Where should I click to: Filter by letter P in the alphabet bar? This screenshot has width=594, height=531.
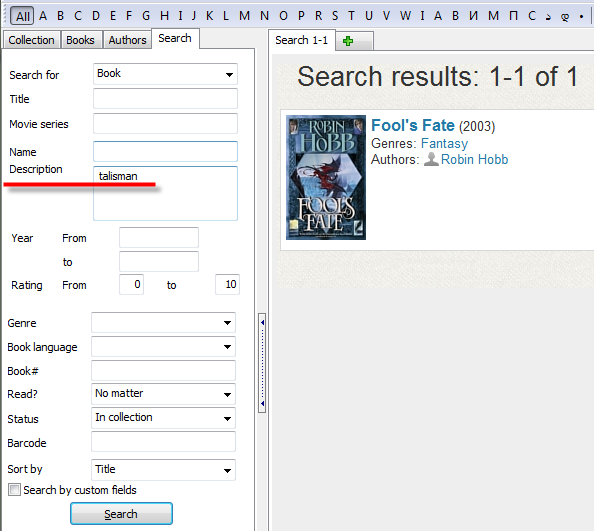(x=301, y=16)
